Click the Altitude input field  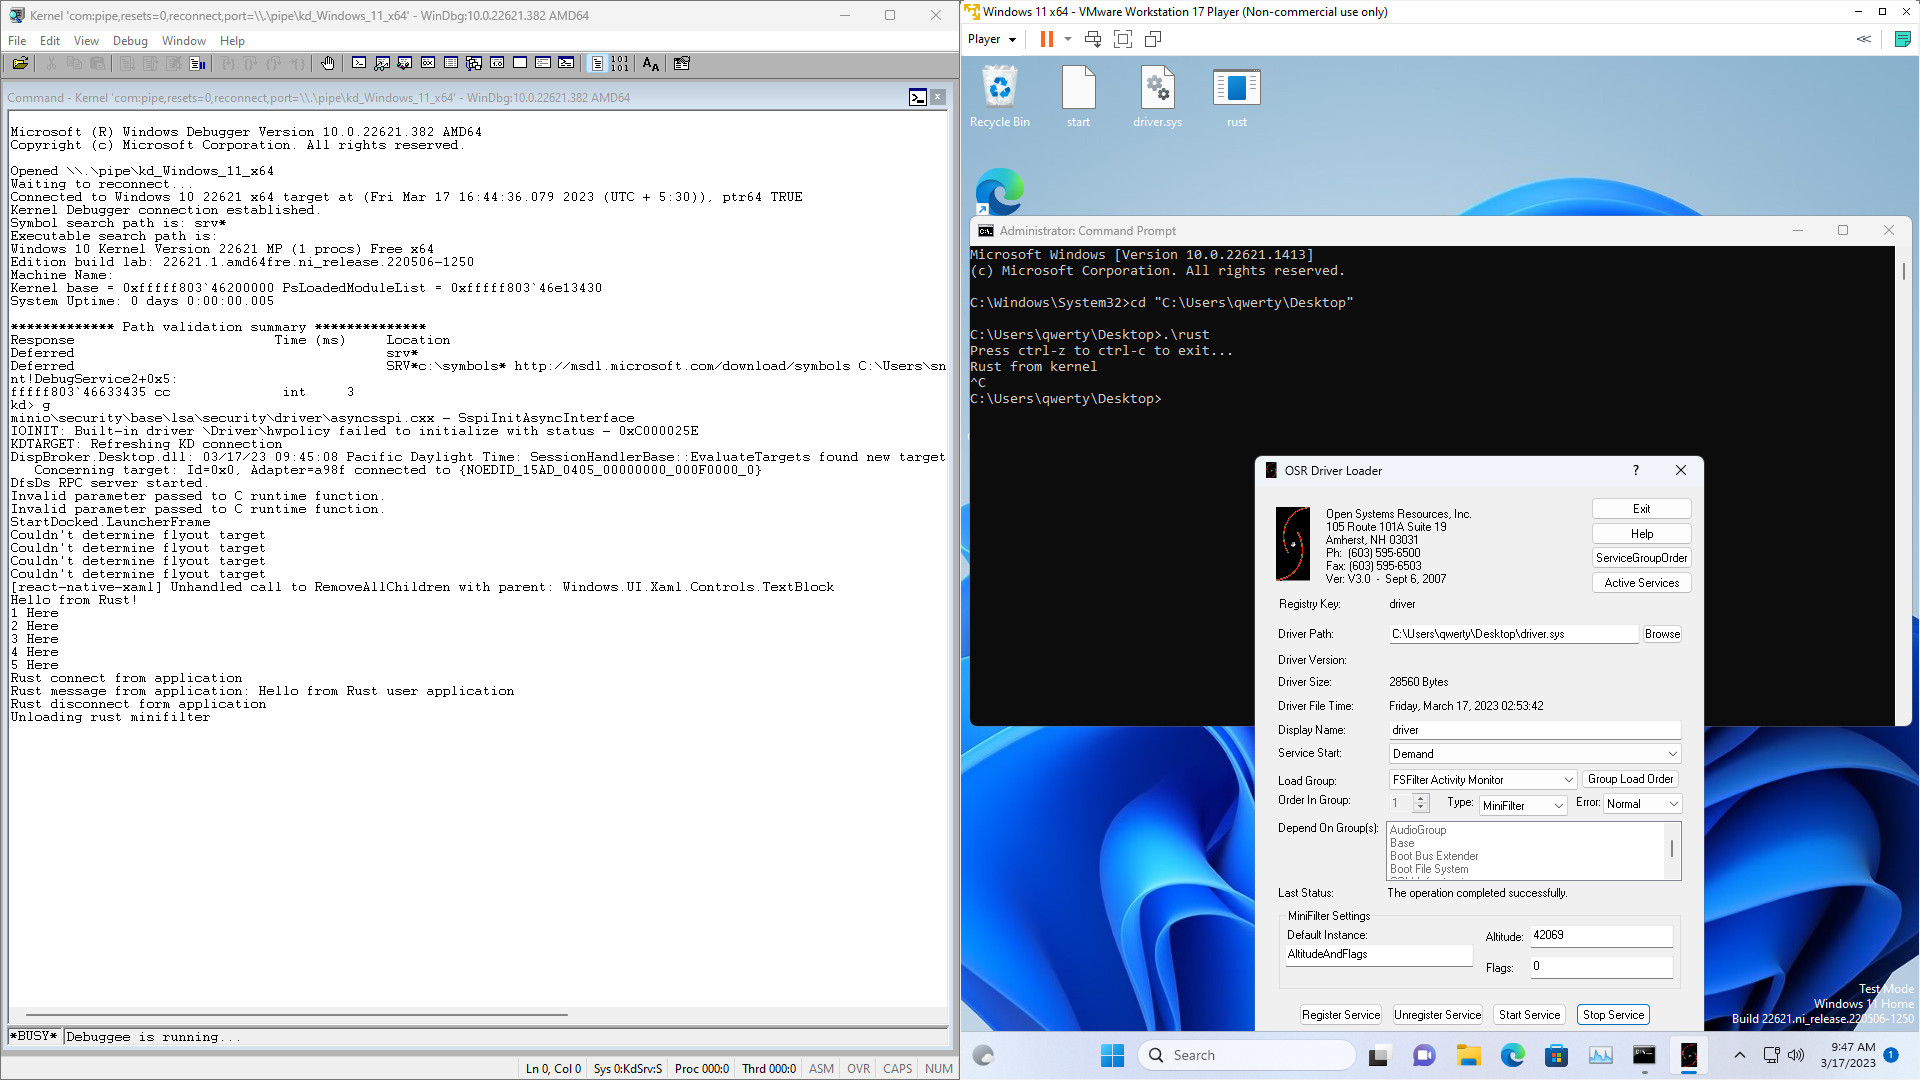click(x=1601, y=936)
